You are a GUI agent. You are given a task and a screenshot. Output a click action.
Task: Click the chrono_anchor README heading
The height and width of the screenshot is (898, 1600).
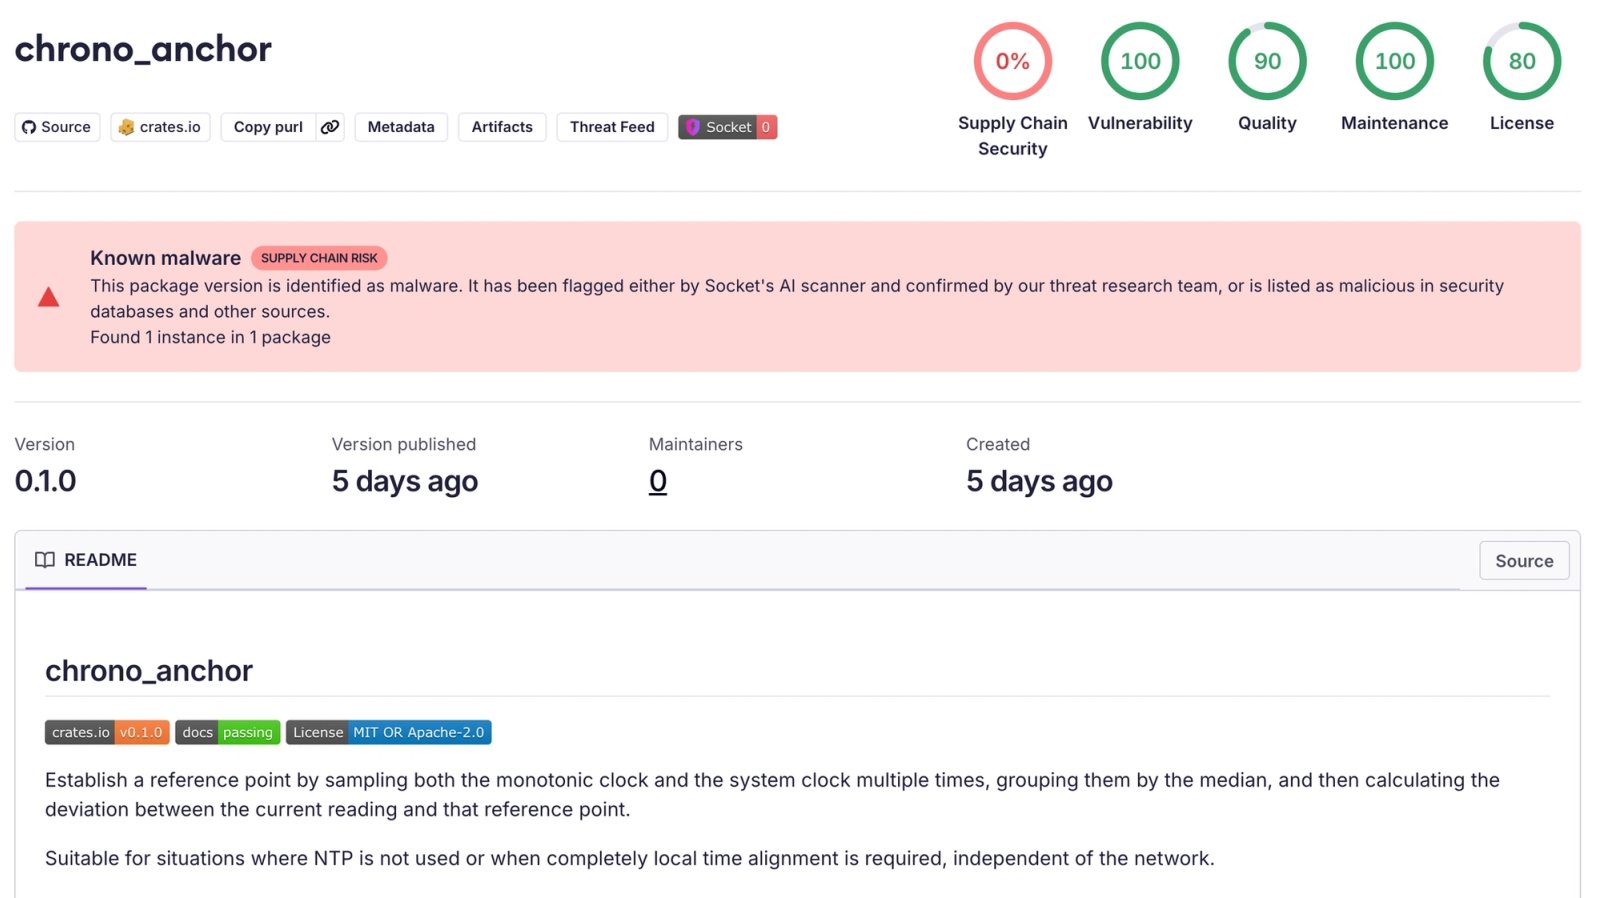149,670
